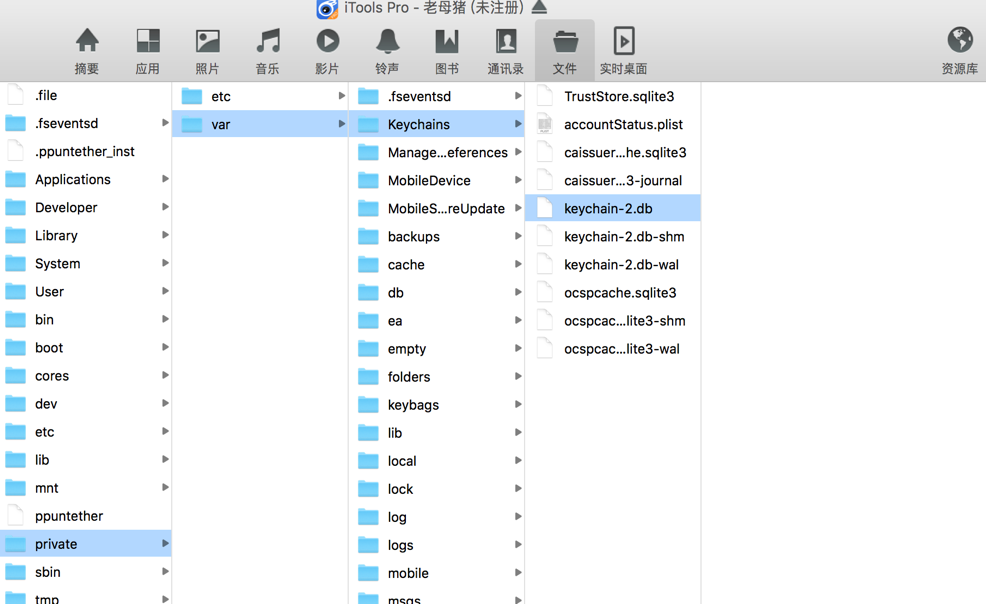The width and height of the screenshot is (986, 604).
Task: Select caissuer...he.sqlite3 file
Action: (613, 152)
